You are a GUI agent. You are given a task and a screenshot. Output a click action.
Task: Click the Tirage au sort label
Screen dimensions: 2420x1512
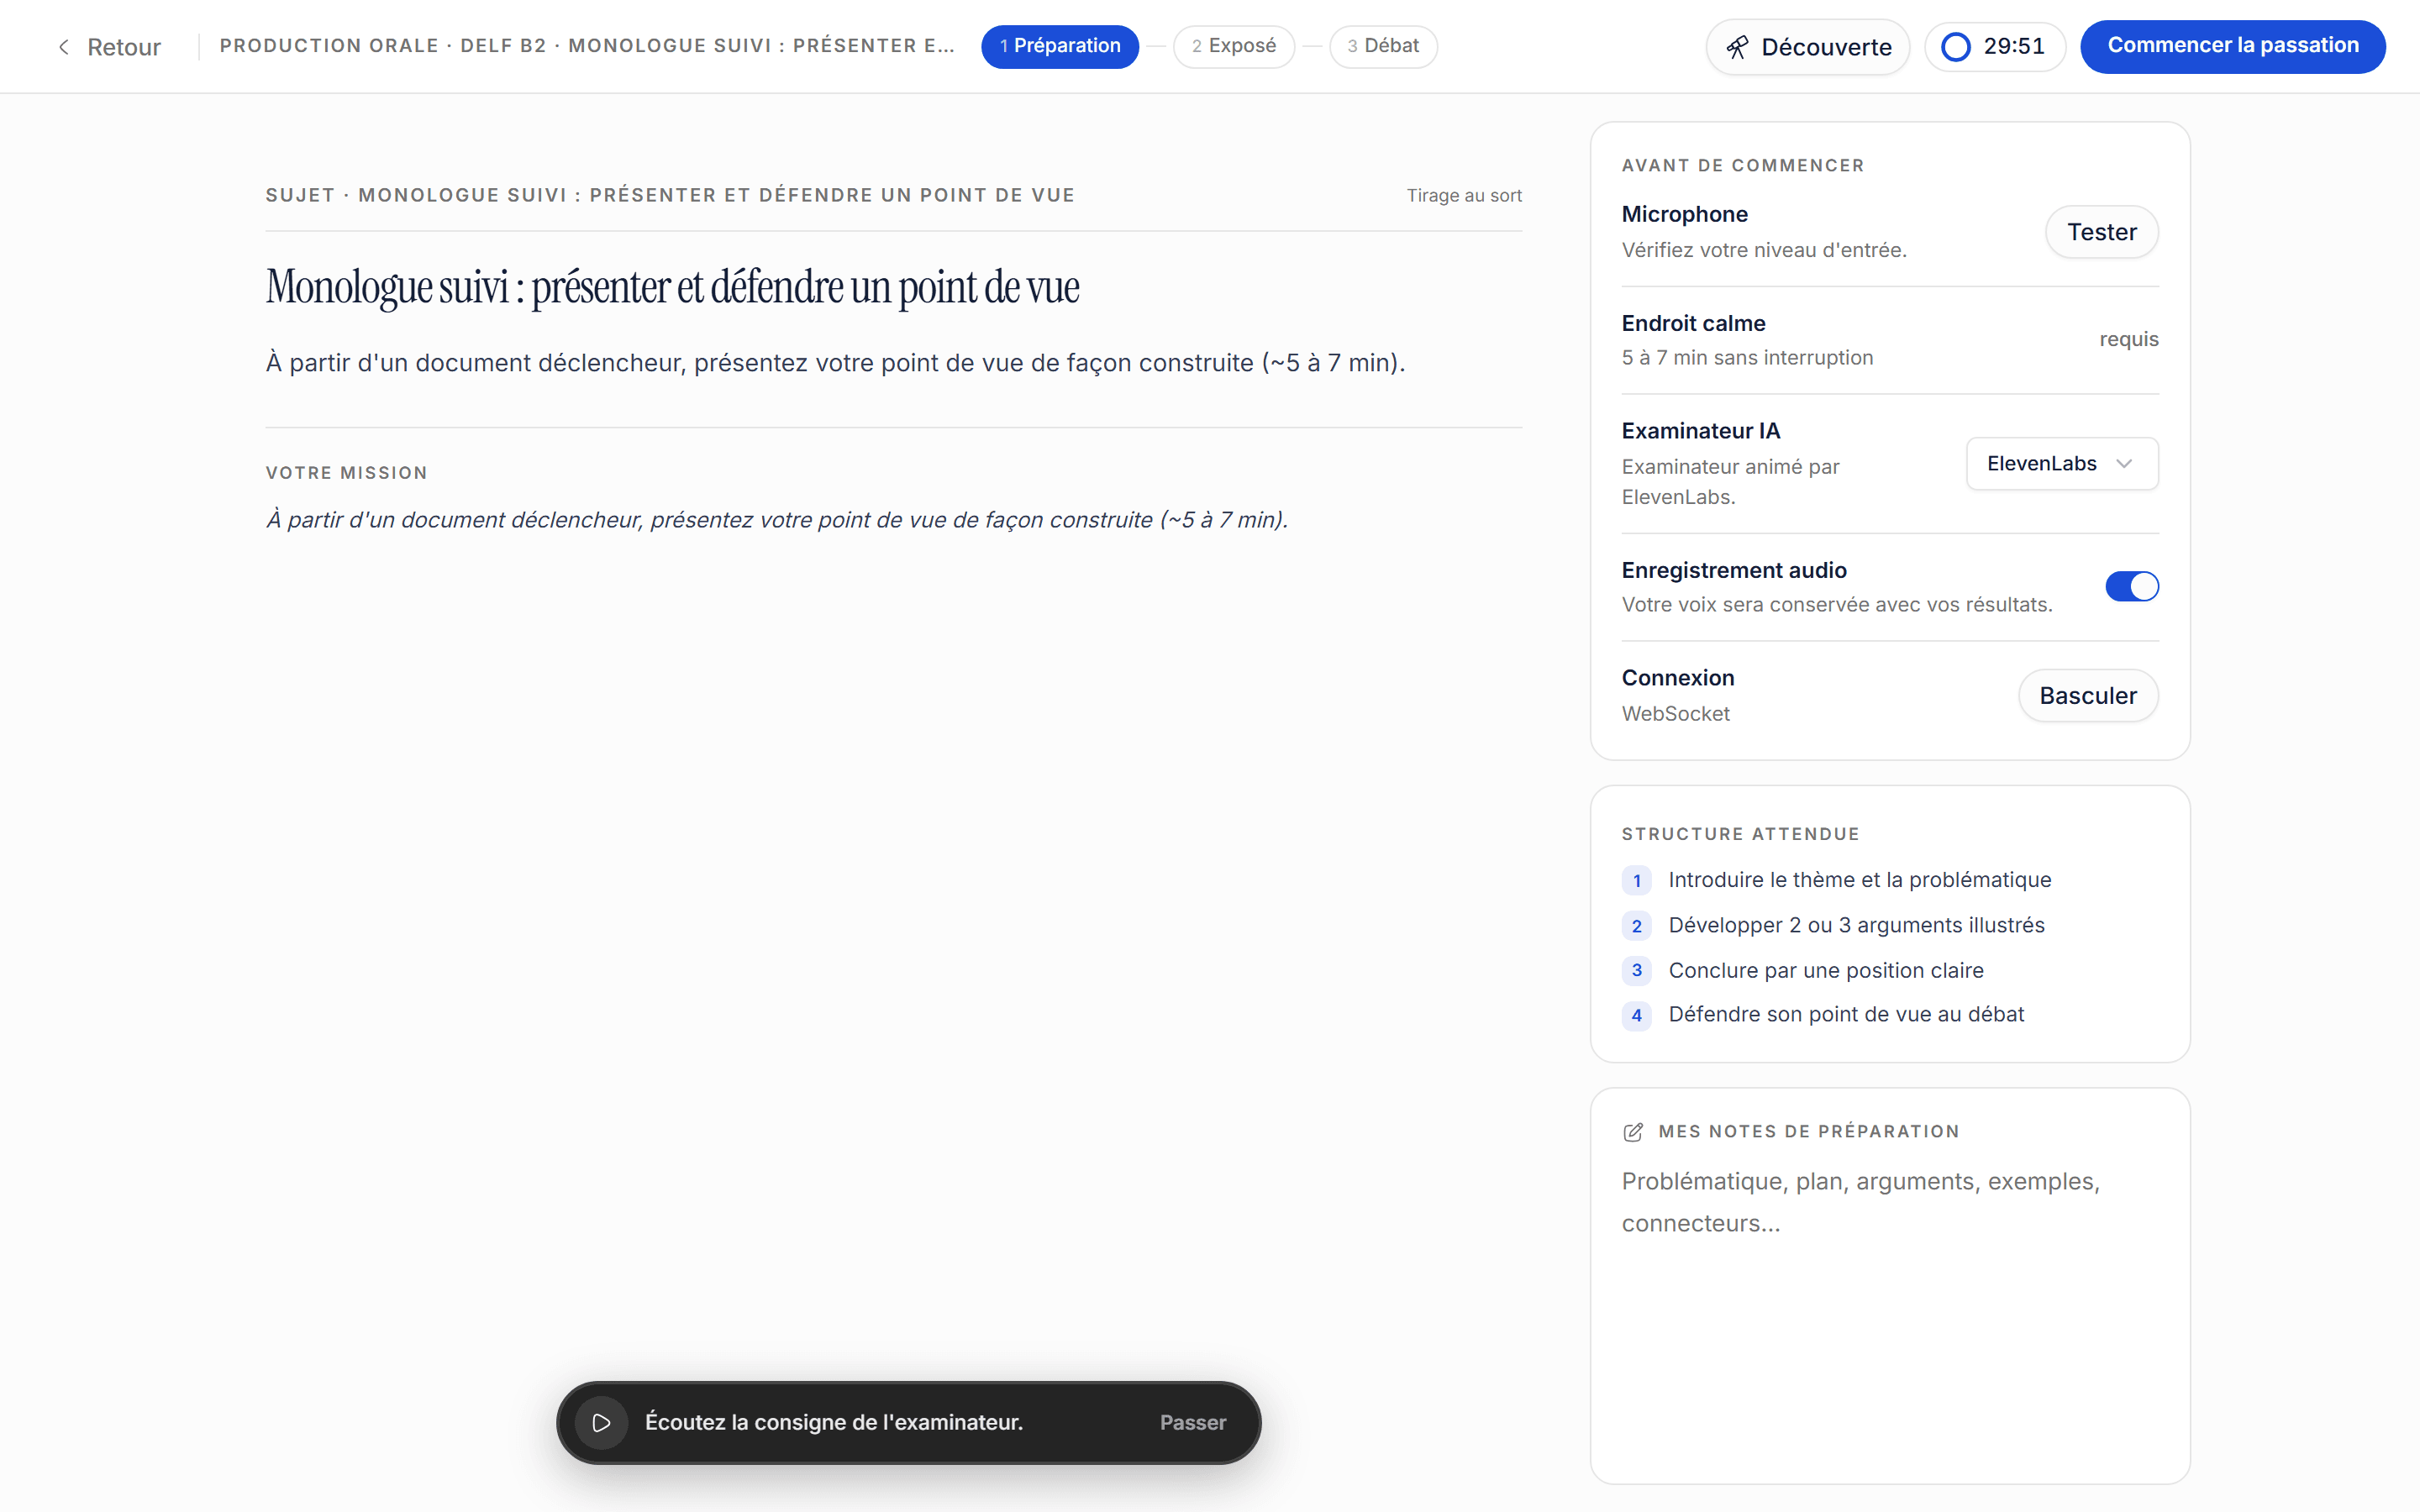[x=1464, y=195]
